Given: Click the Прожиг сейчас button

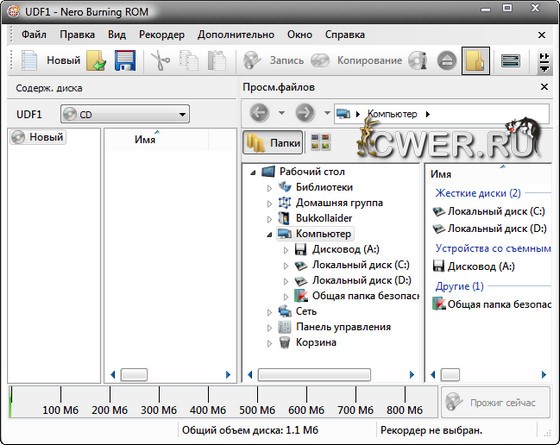Looking at the screenshot, I should pyautogui.click(x=496, y=402).
